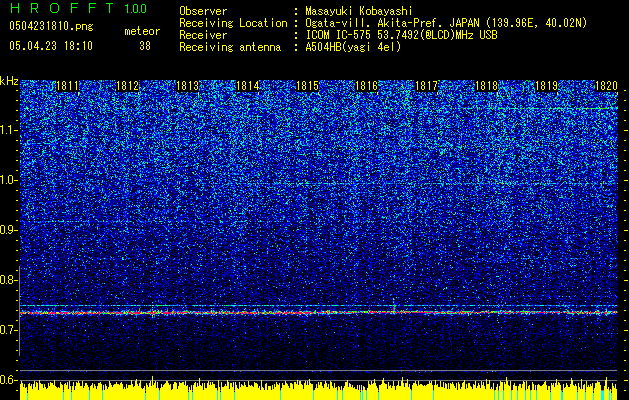The height and width of the screenshot is (400, 629).
Task: Click the antenna value A504HB(yagi 4el)
Action: [353, 47]
